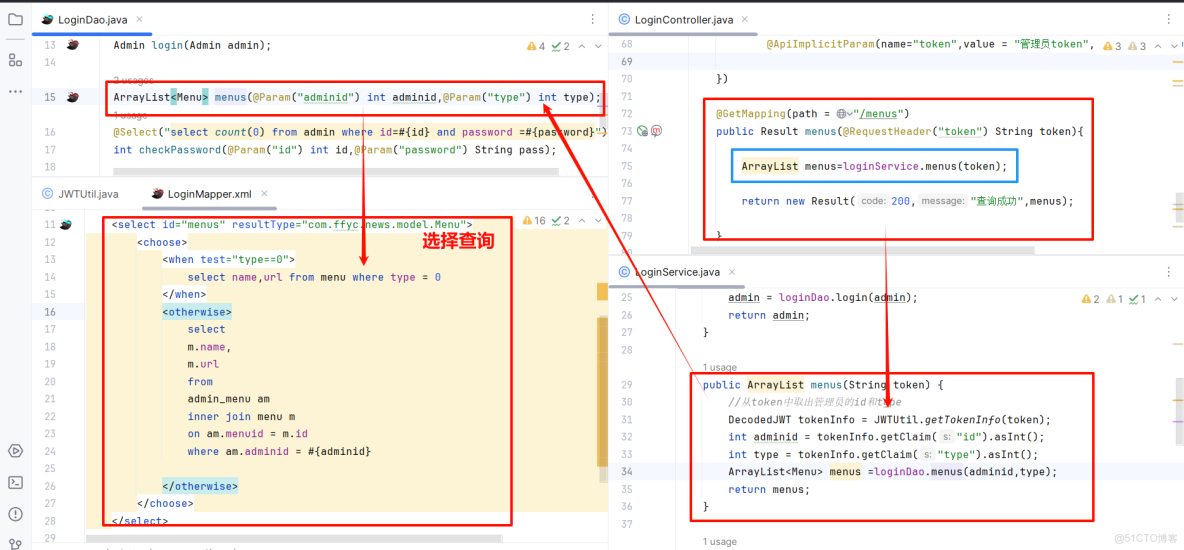Click MyBatis gutter icon on line 13
Viewport: 1184px width, 550px height.
(72, 45)
